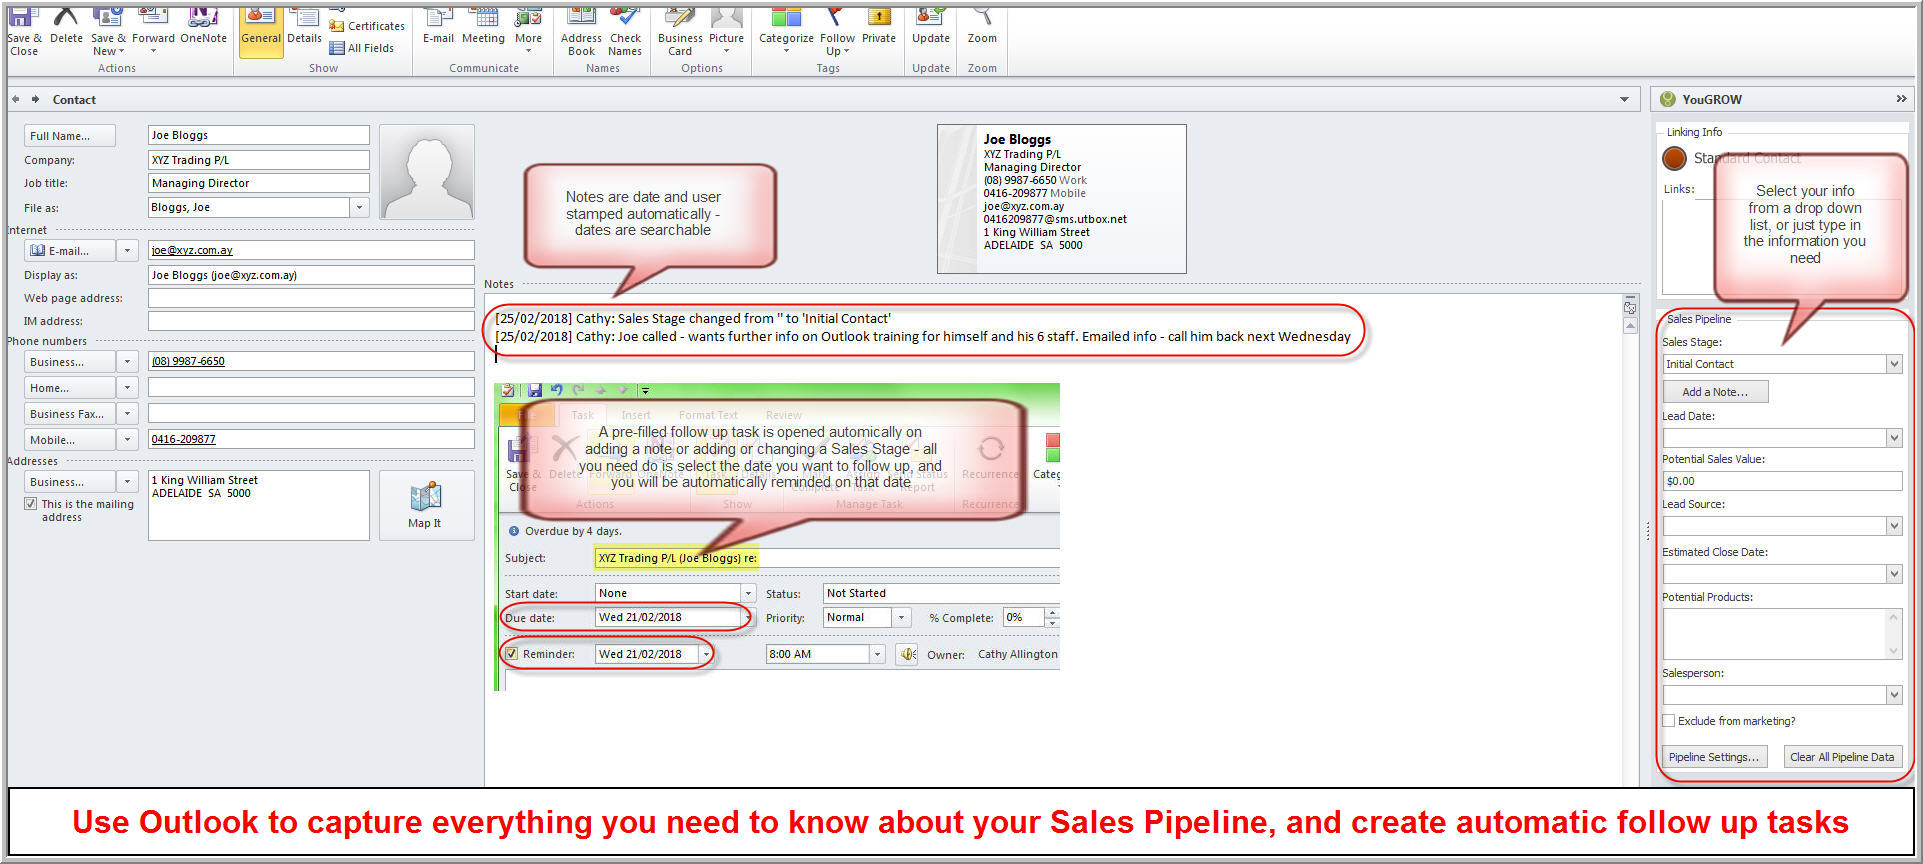Click Add a Note button
Viewport: 1923px width, 864px height.
click(x=1715, y=392)
